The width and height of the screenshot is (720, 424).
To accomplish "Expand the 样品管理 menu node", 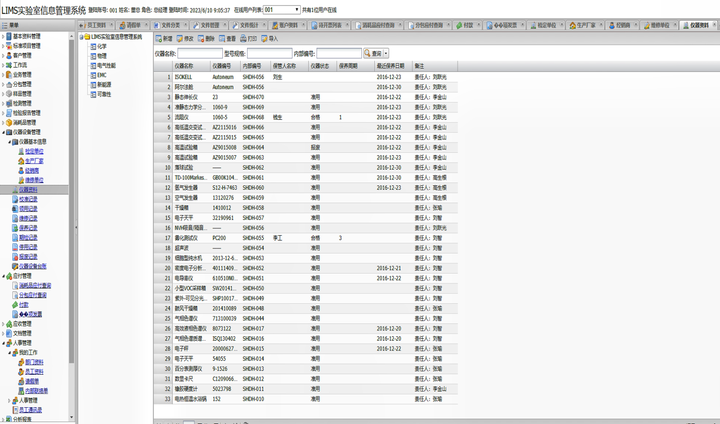I will [3, 94].
